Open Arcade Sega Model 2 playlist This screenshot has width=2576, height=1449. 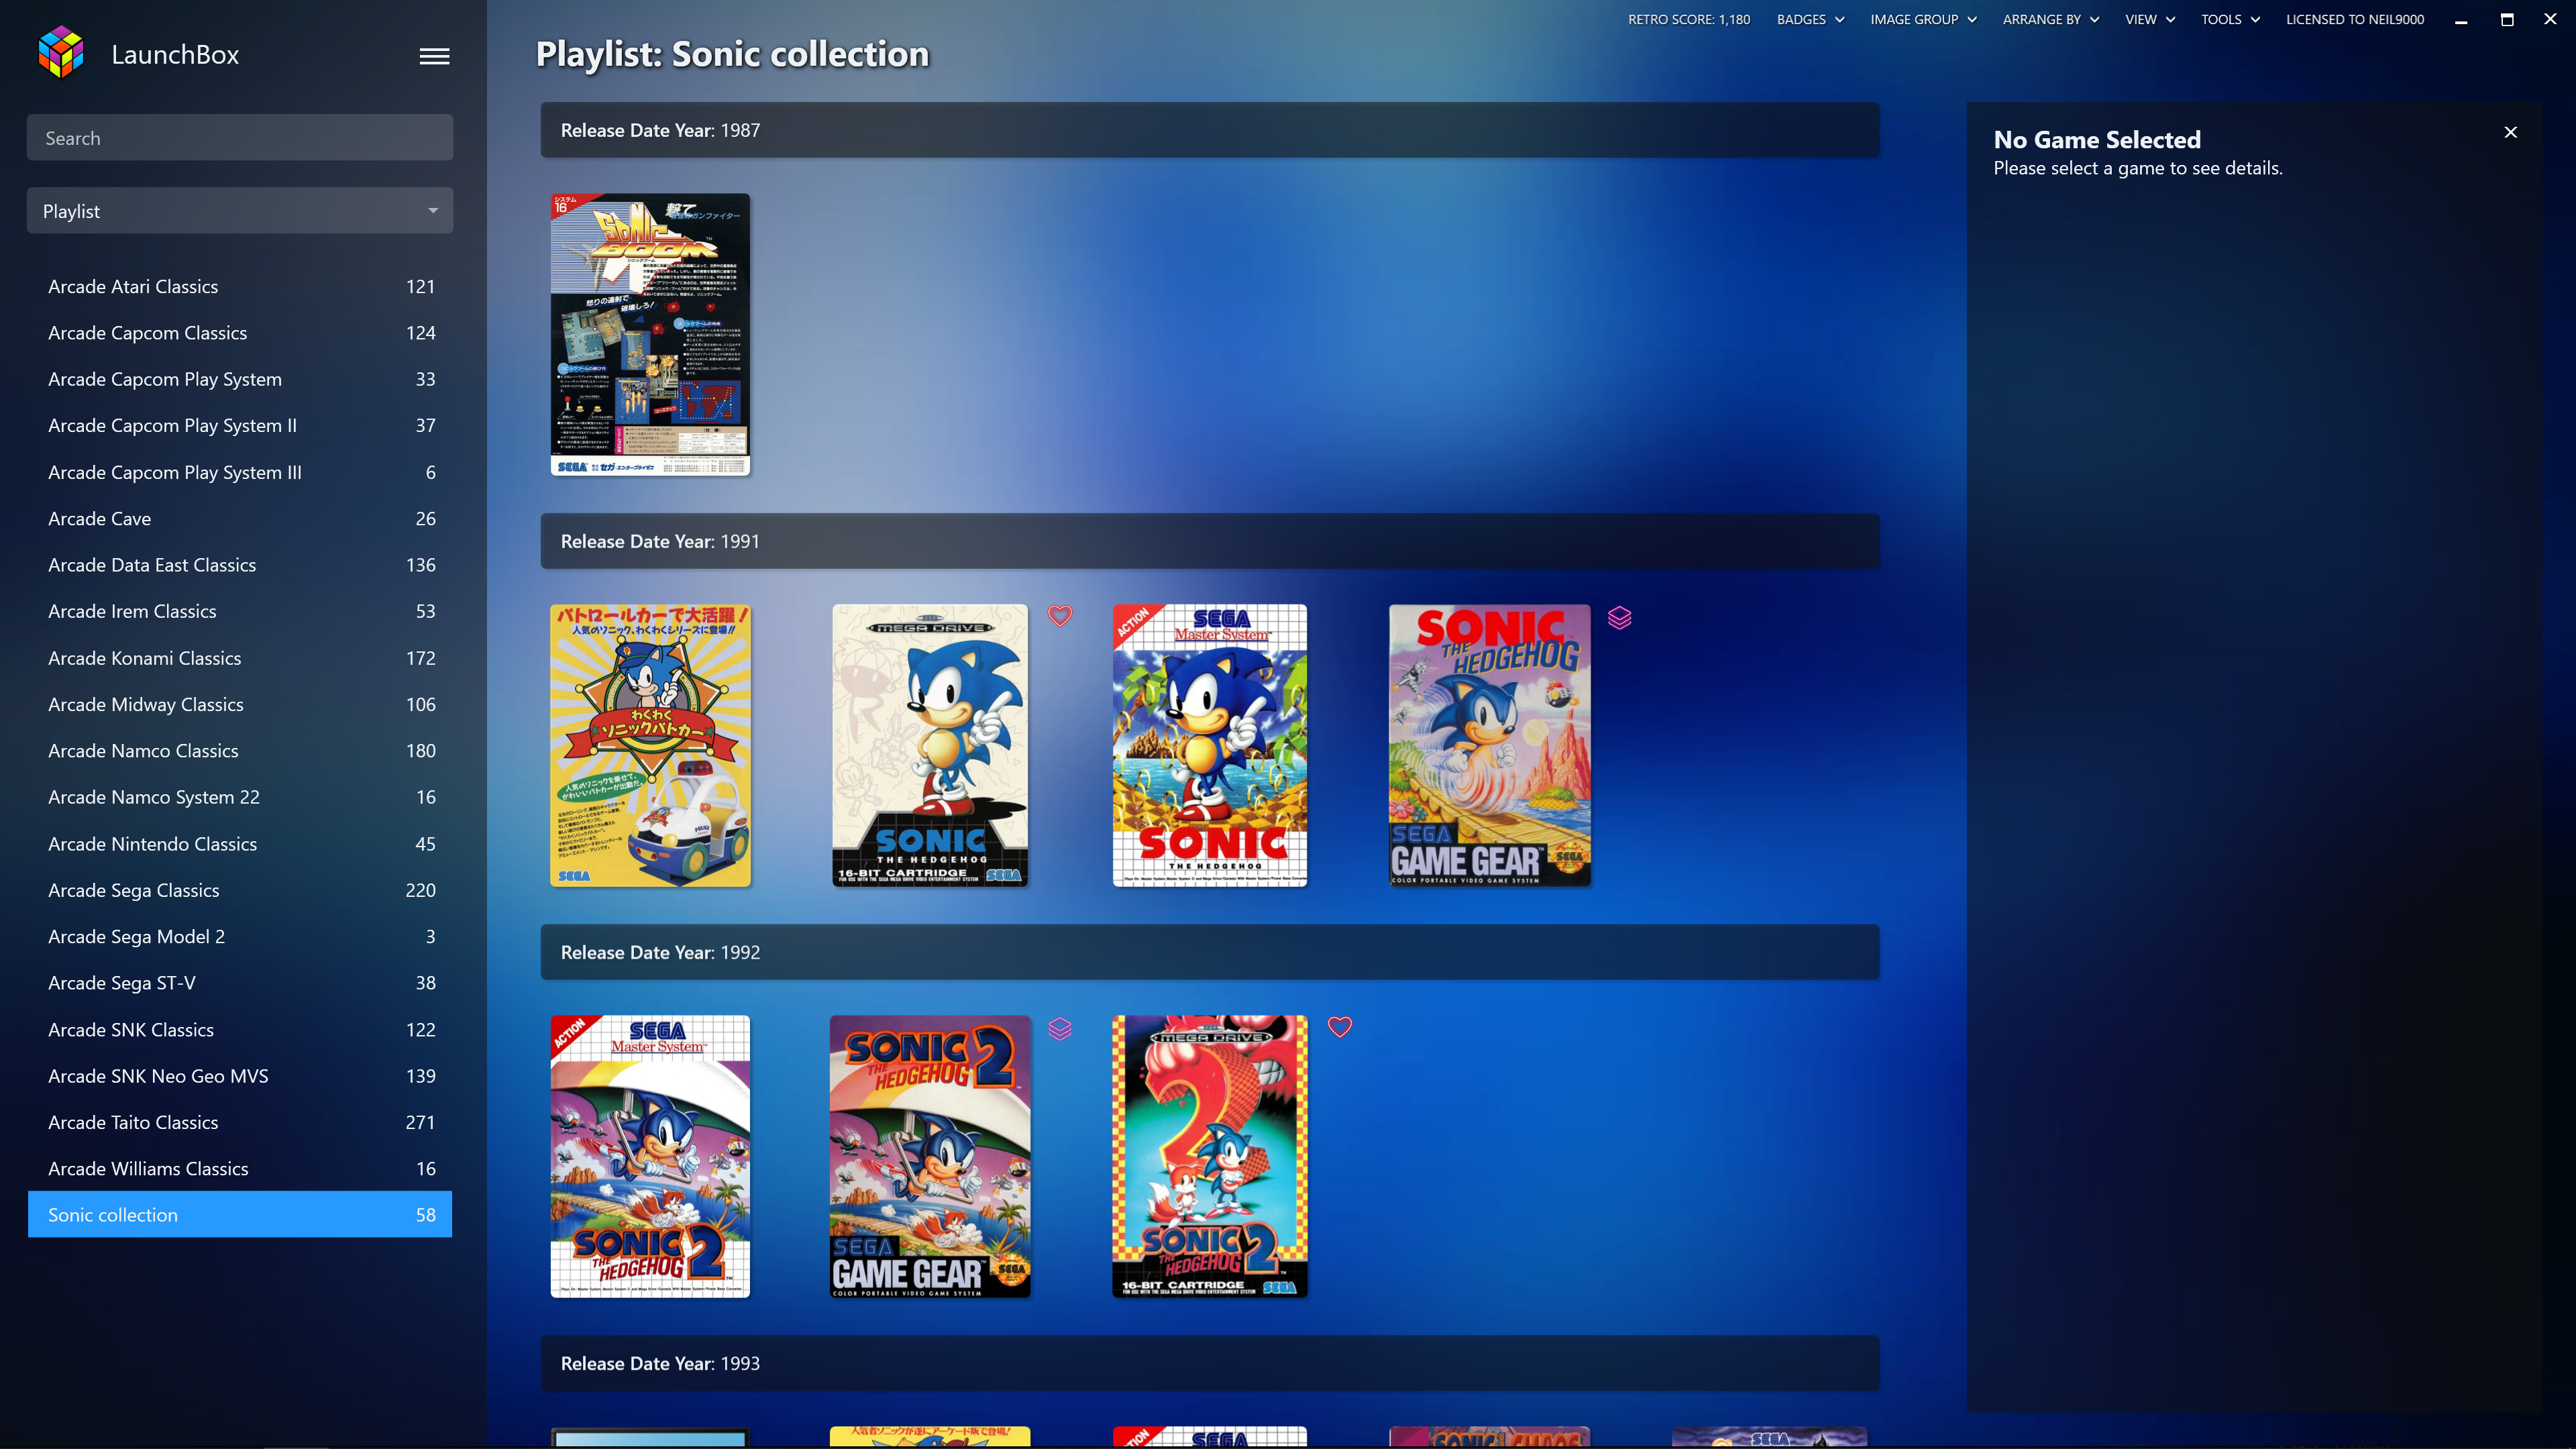point(240,936)
